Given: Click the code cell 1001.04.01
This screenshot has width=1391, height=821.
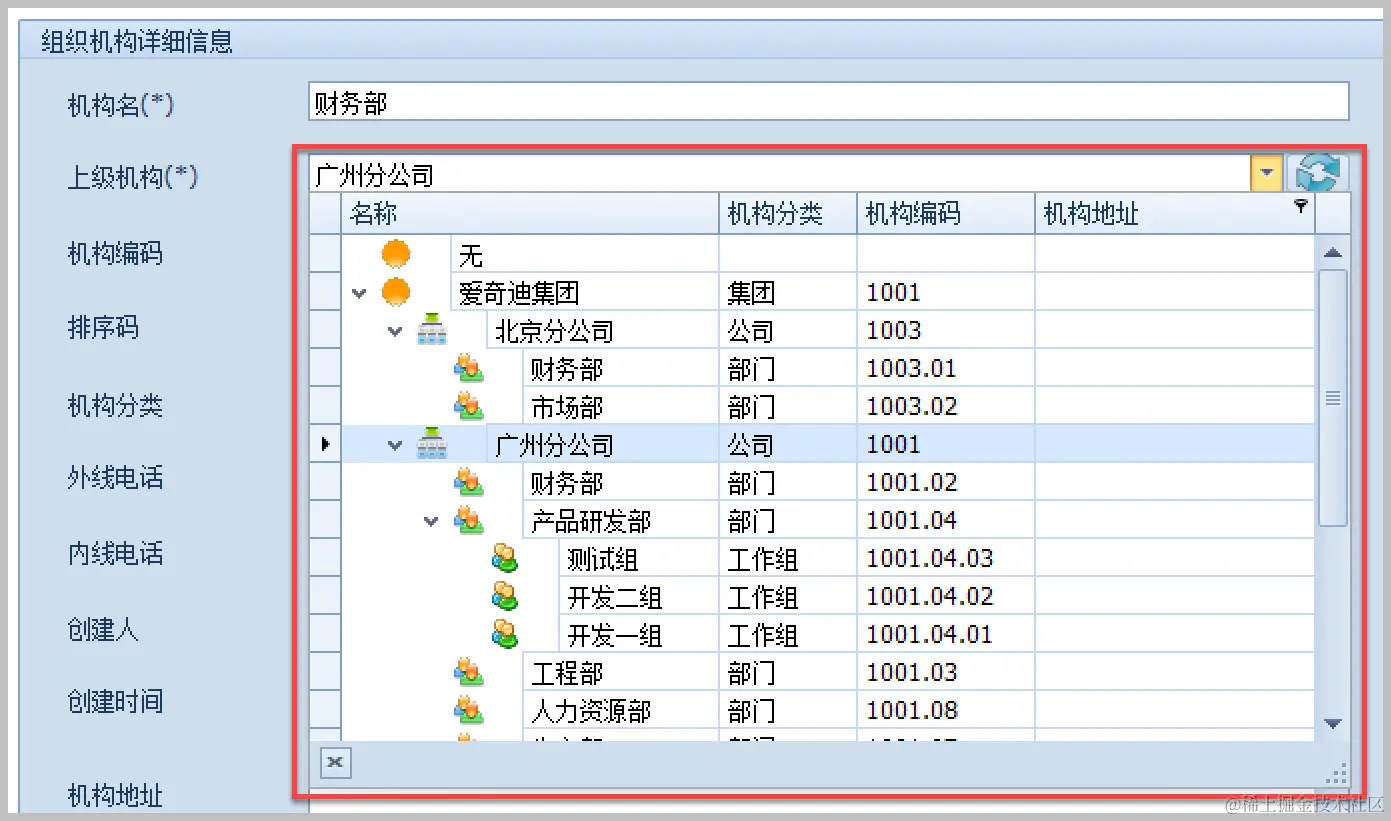Looking at the screenshot, I should pyautogui.click(x=946, y=634).
